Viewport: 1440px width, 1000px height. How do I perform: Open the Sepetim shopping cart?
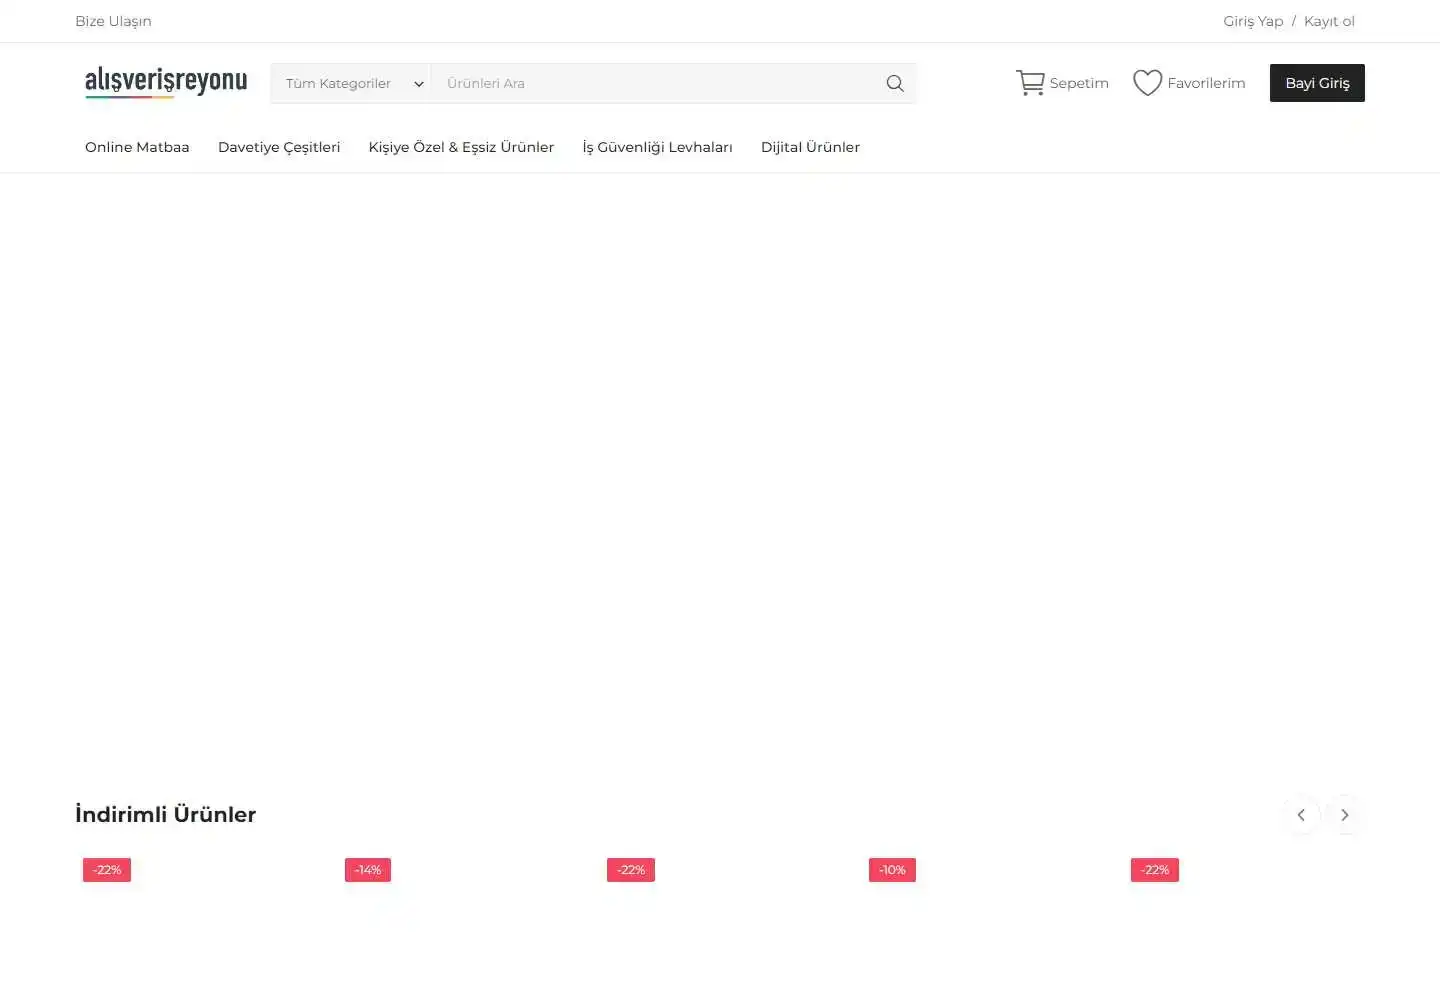click(1062, 83)
